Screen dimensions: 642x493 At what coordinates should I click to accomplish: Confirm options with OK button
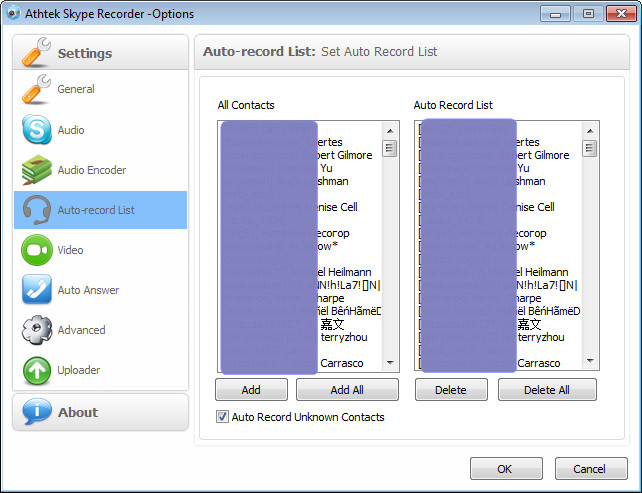(506, 468)
